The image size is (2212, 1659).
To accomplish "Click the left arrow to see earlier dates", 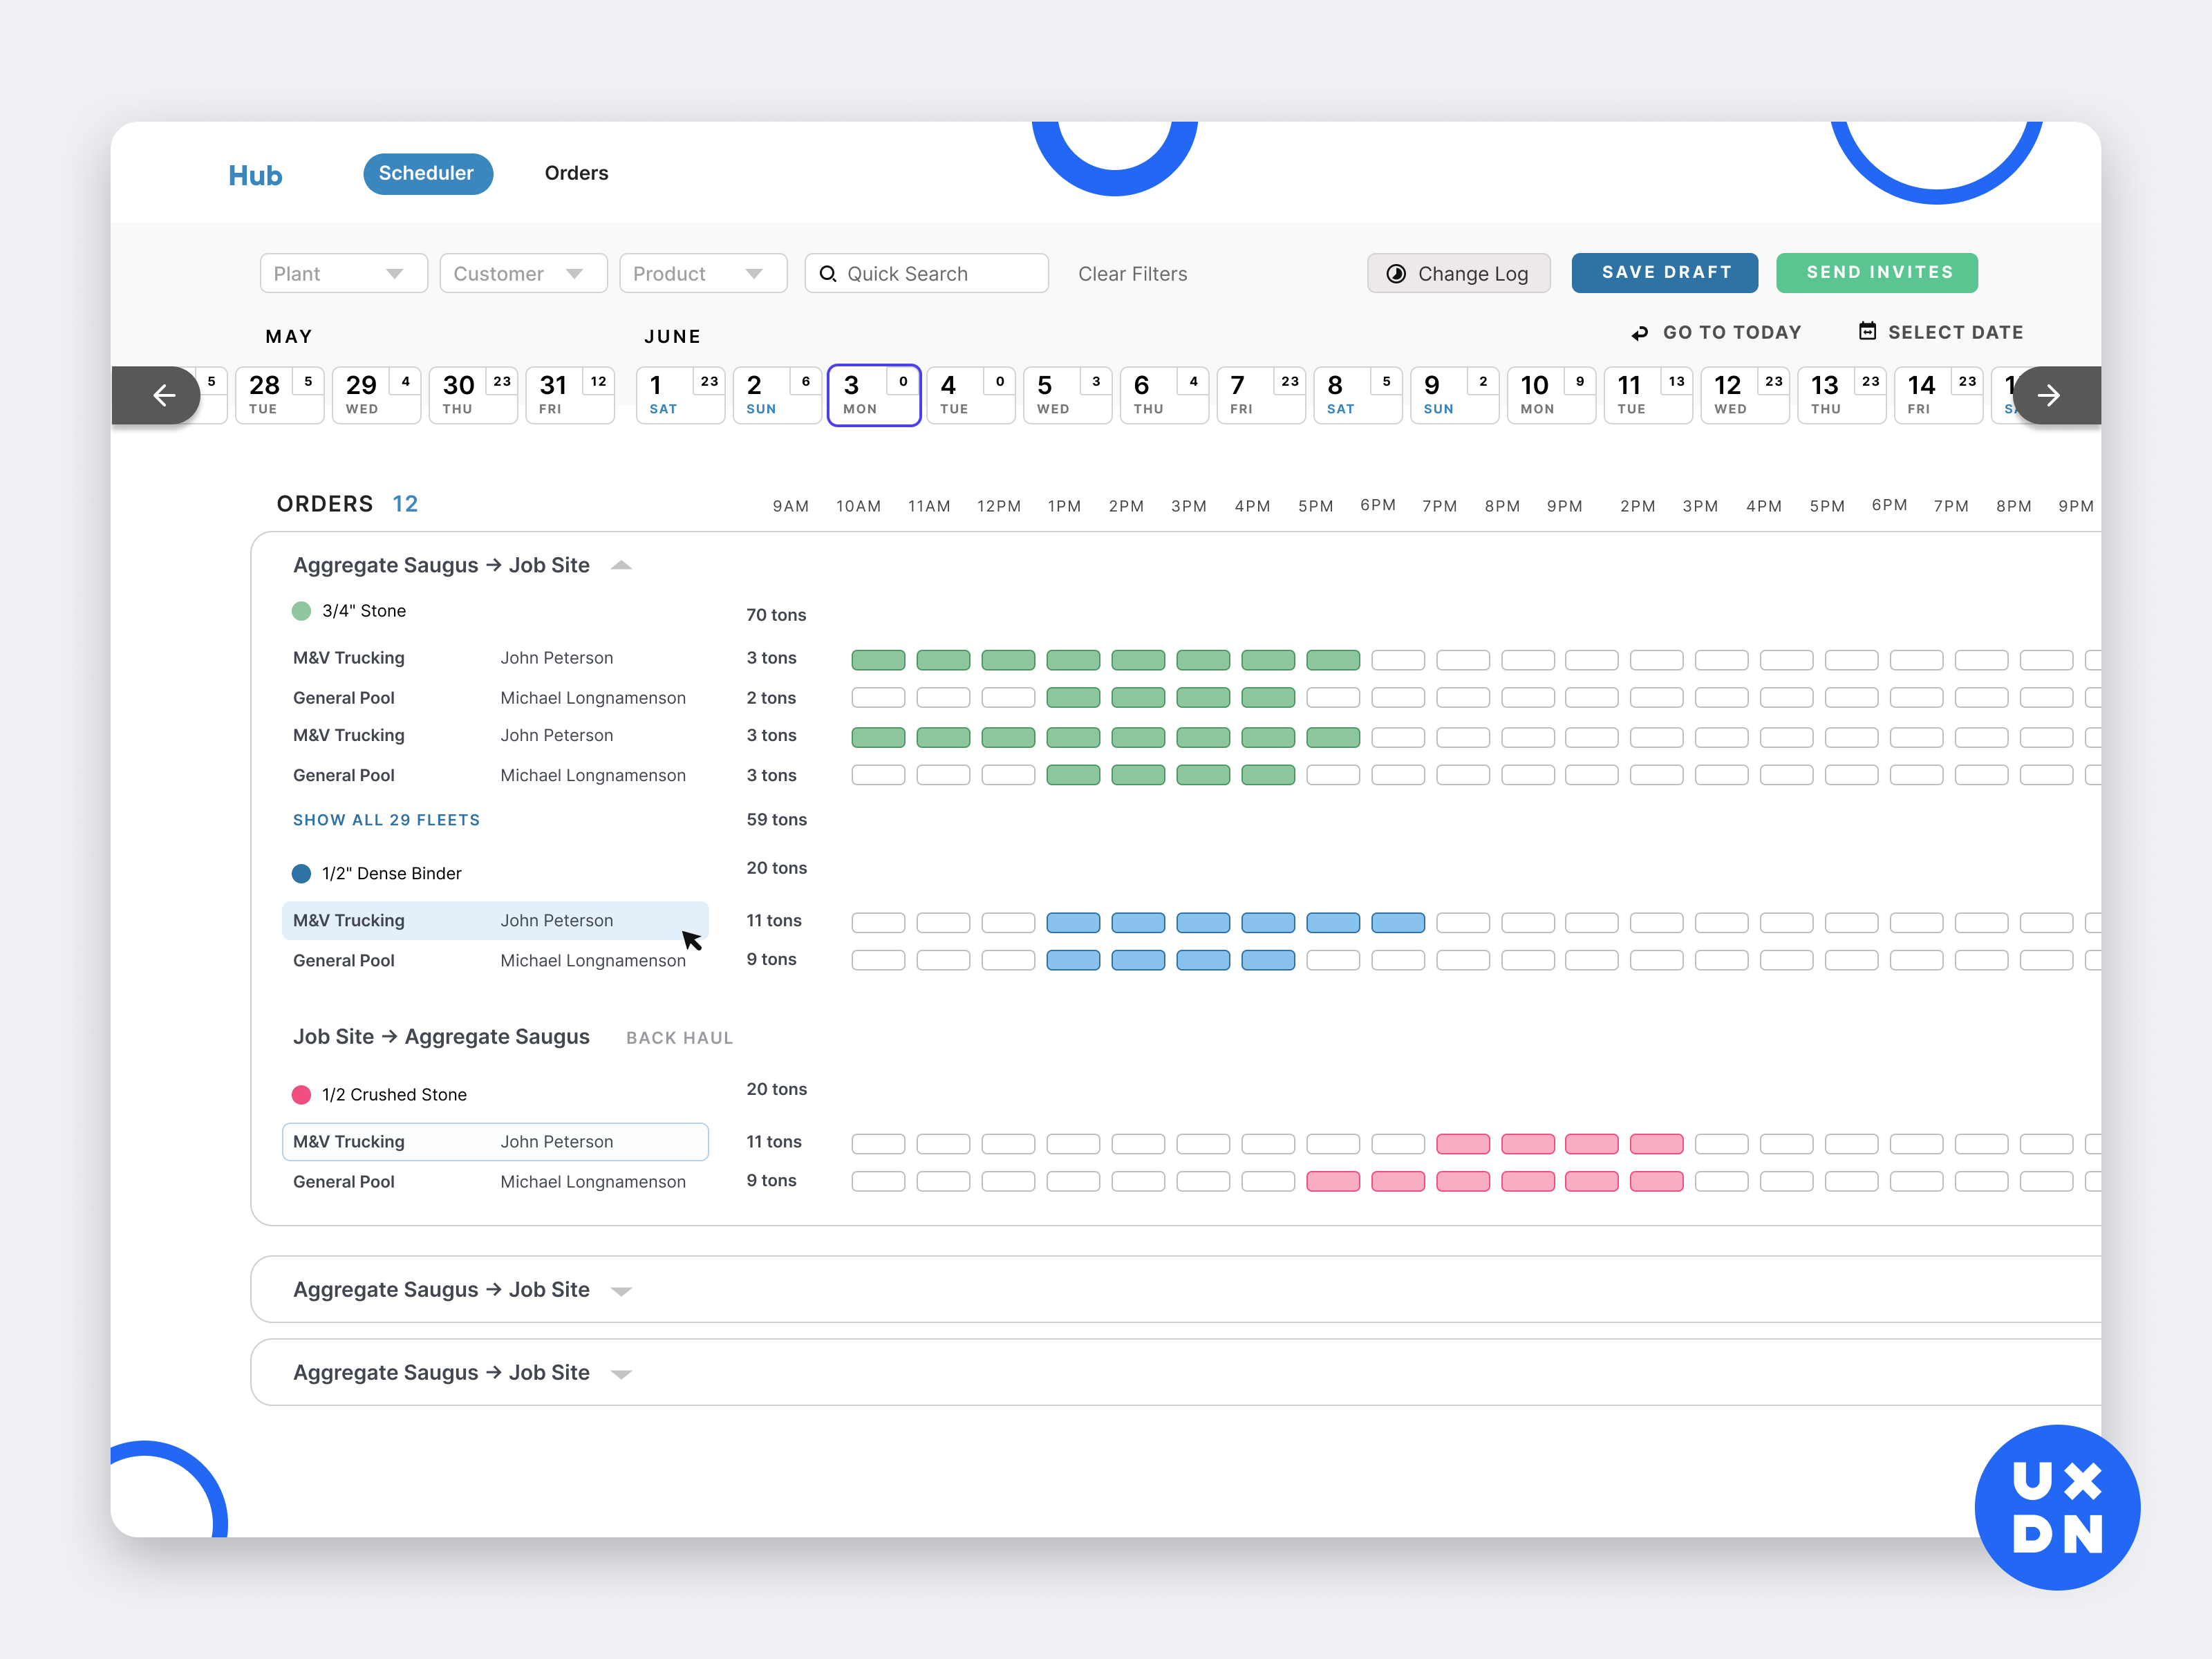I will click(163, 395).
